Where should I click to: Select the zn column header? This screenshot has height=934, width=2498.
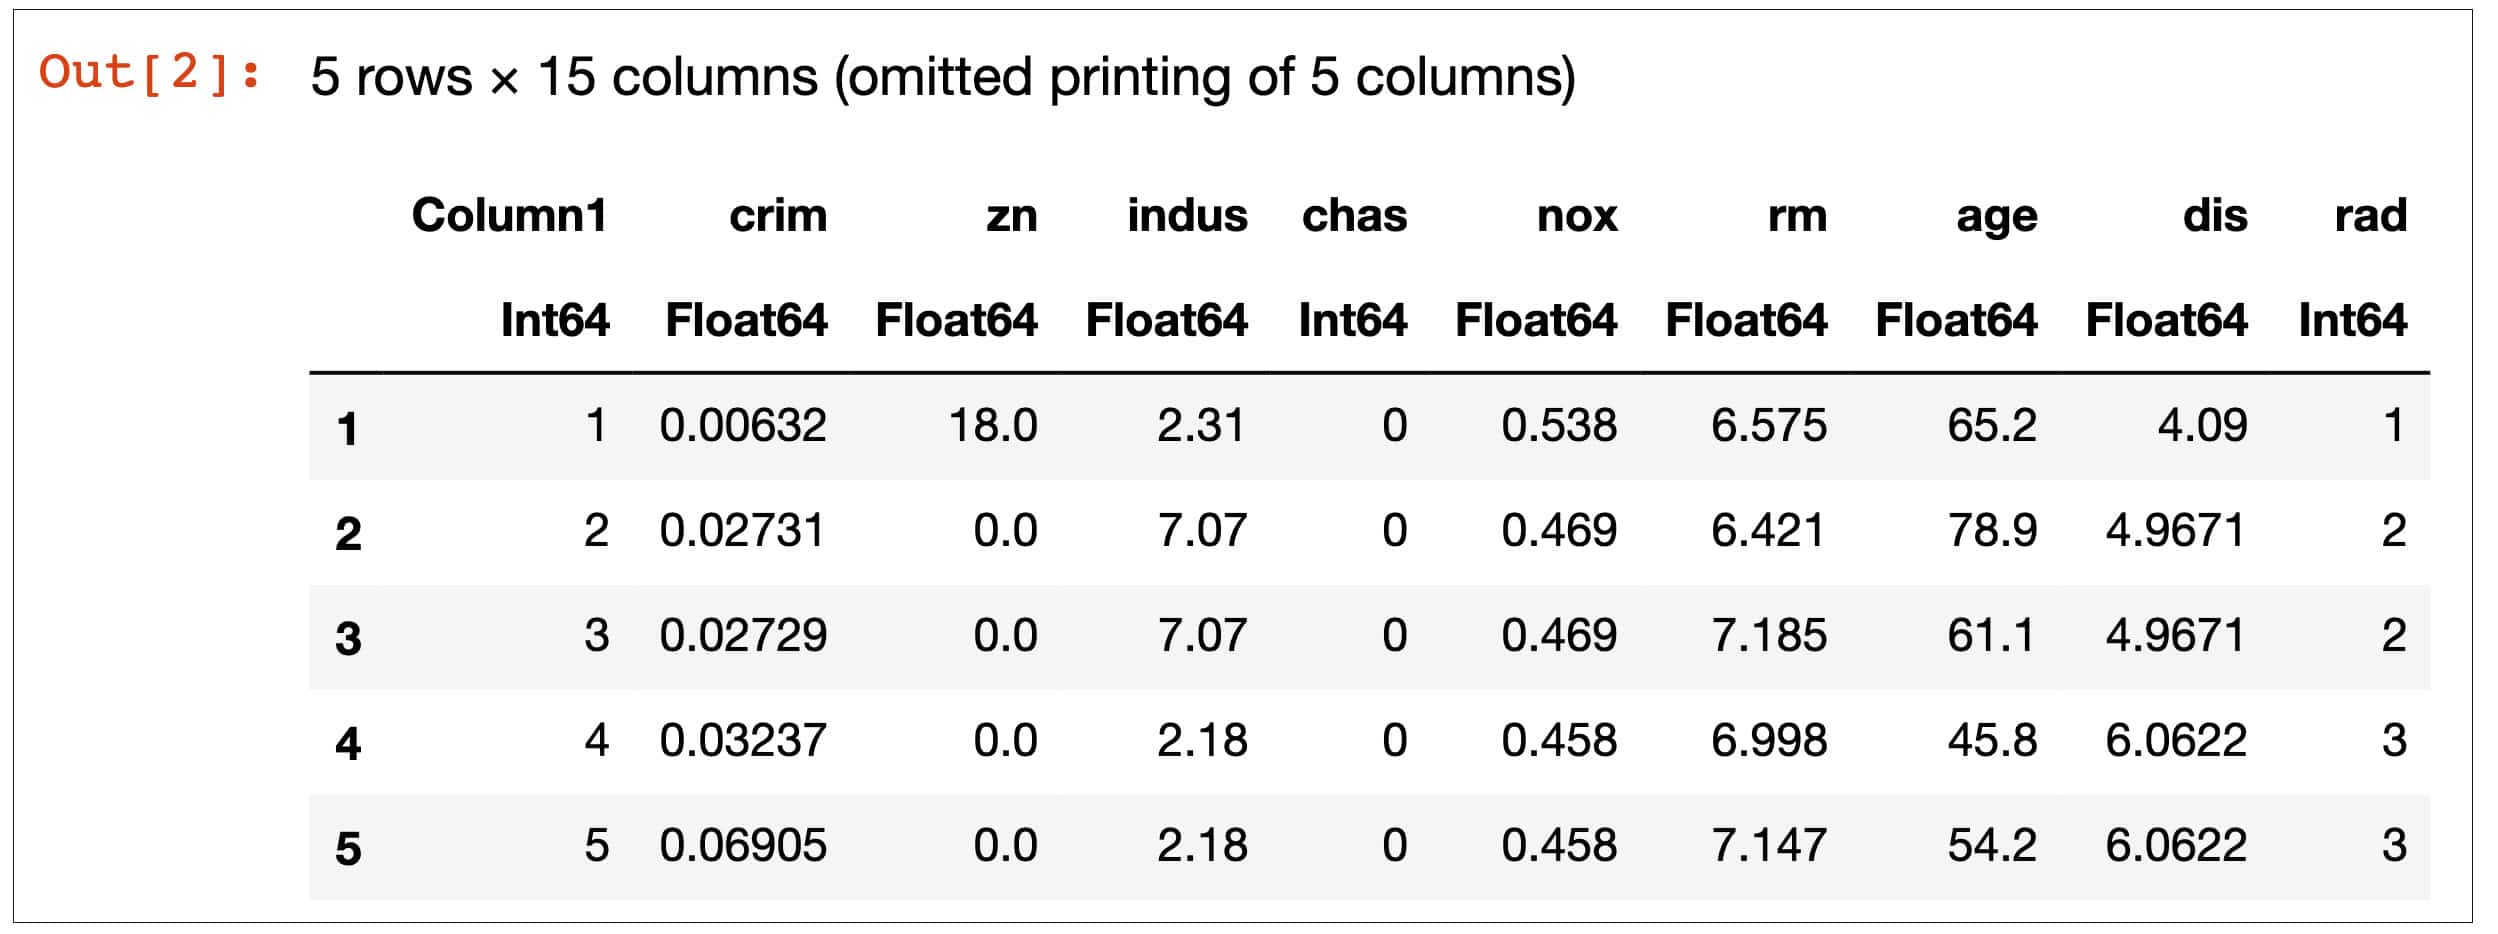(1011, 216)
